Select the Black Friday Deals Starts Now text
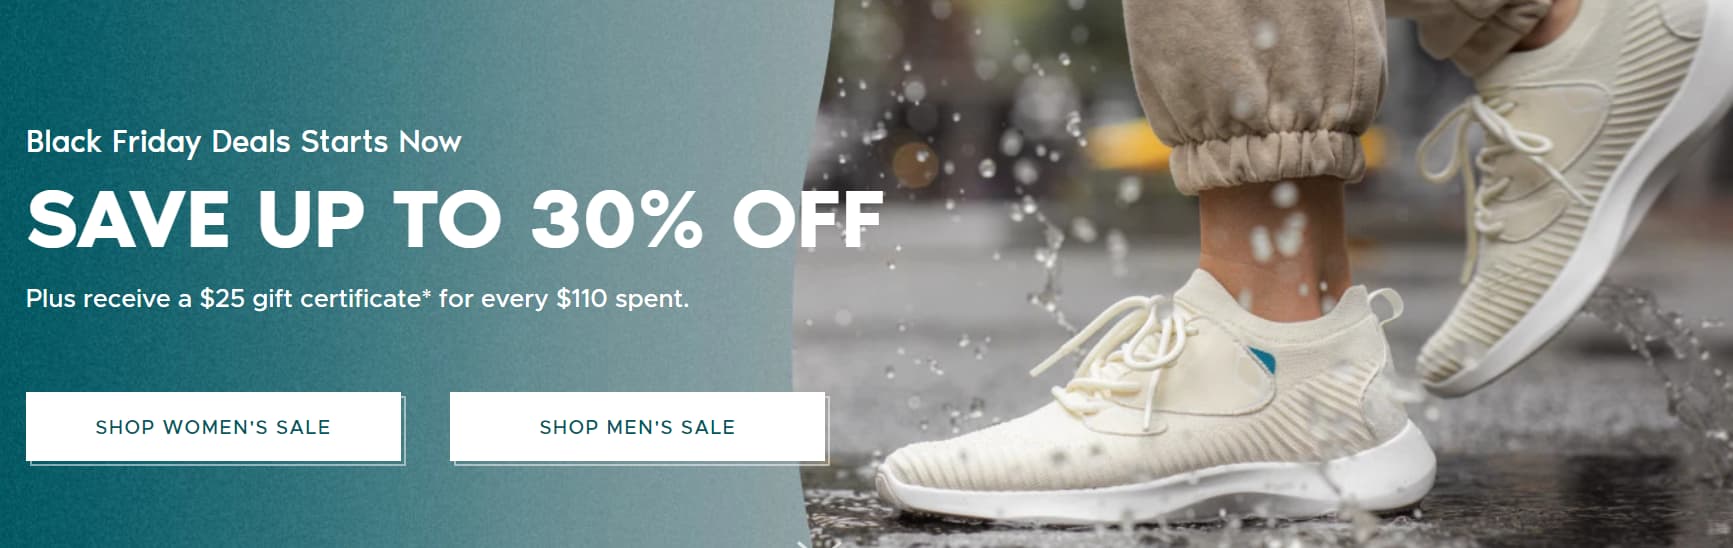This screenshot has width=1733, height=548. pos(244,142)
